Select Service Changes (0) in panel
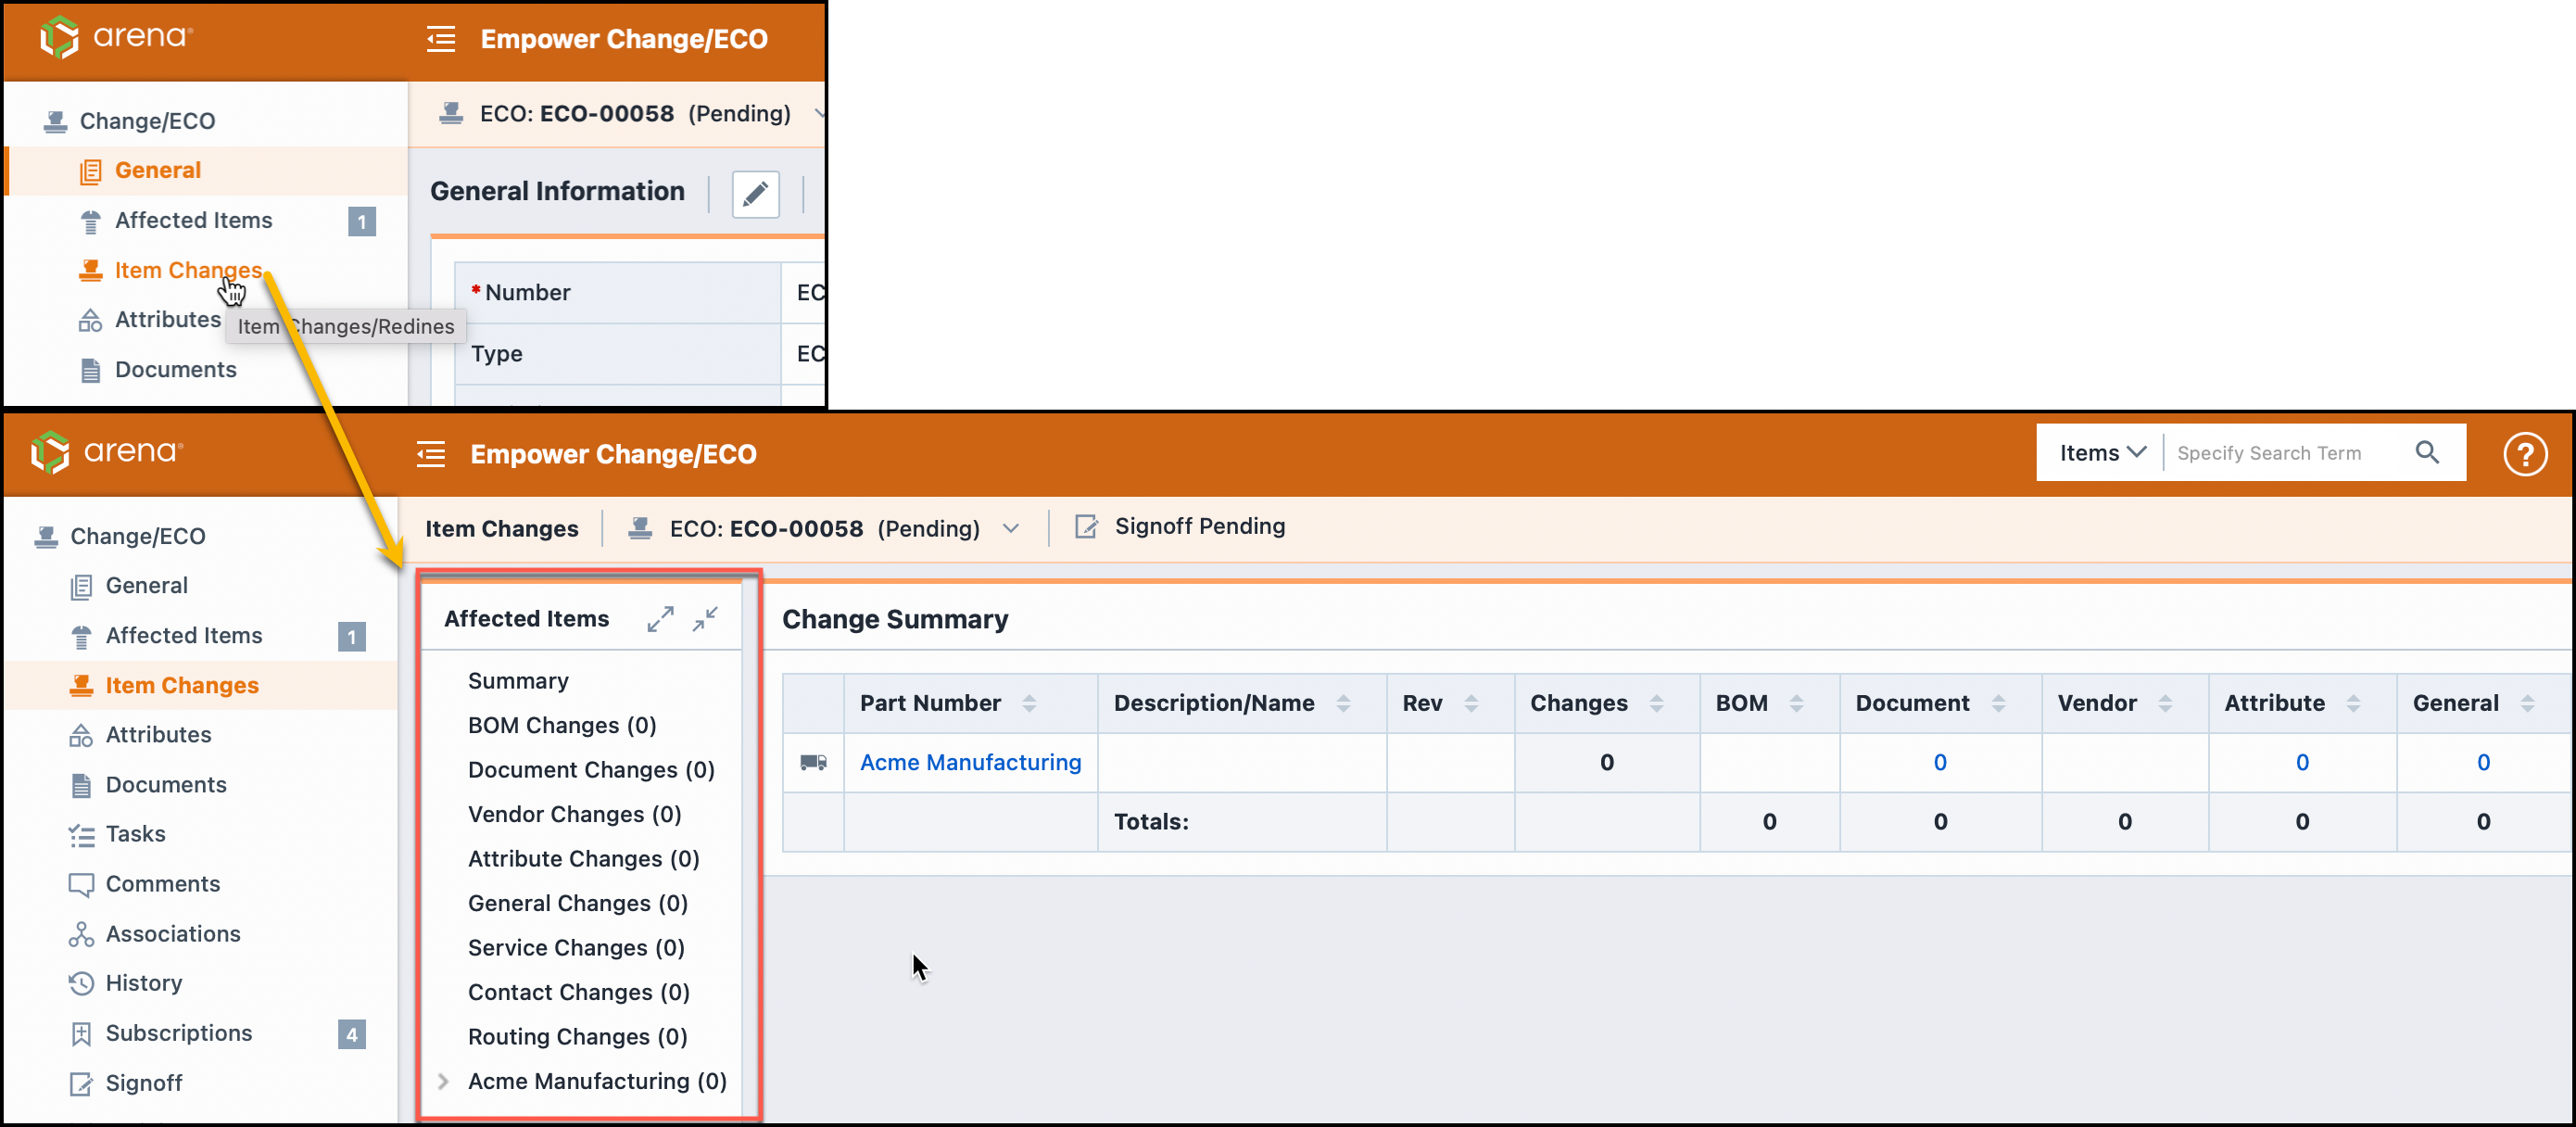 (576, 948)
